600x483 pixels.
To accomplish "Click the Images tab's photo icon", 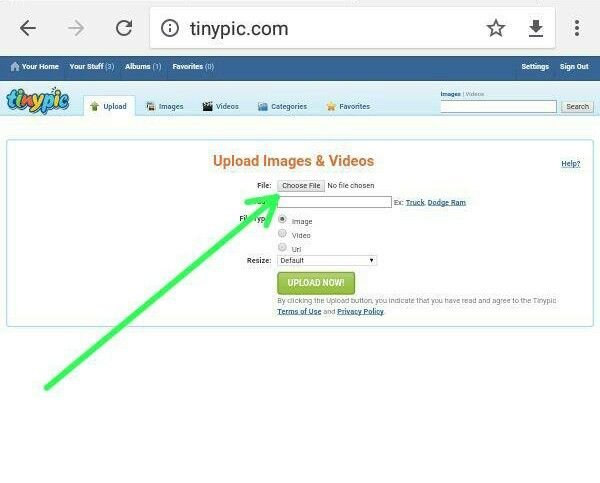I will pyautogui.click(x=151, y=106).
